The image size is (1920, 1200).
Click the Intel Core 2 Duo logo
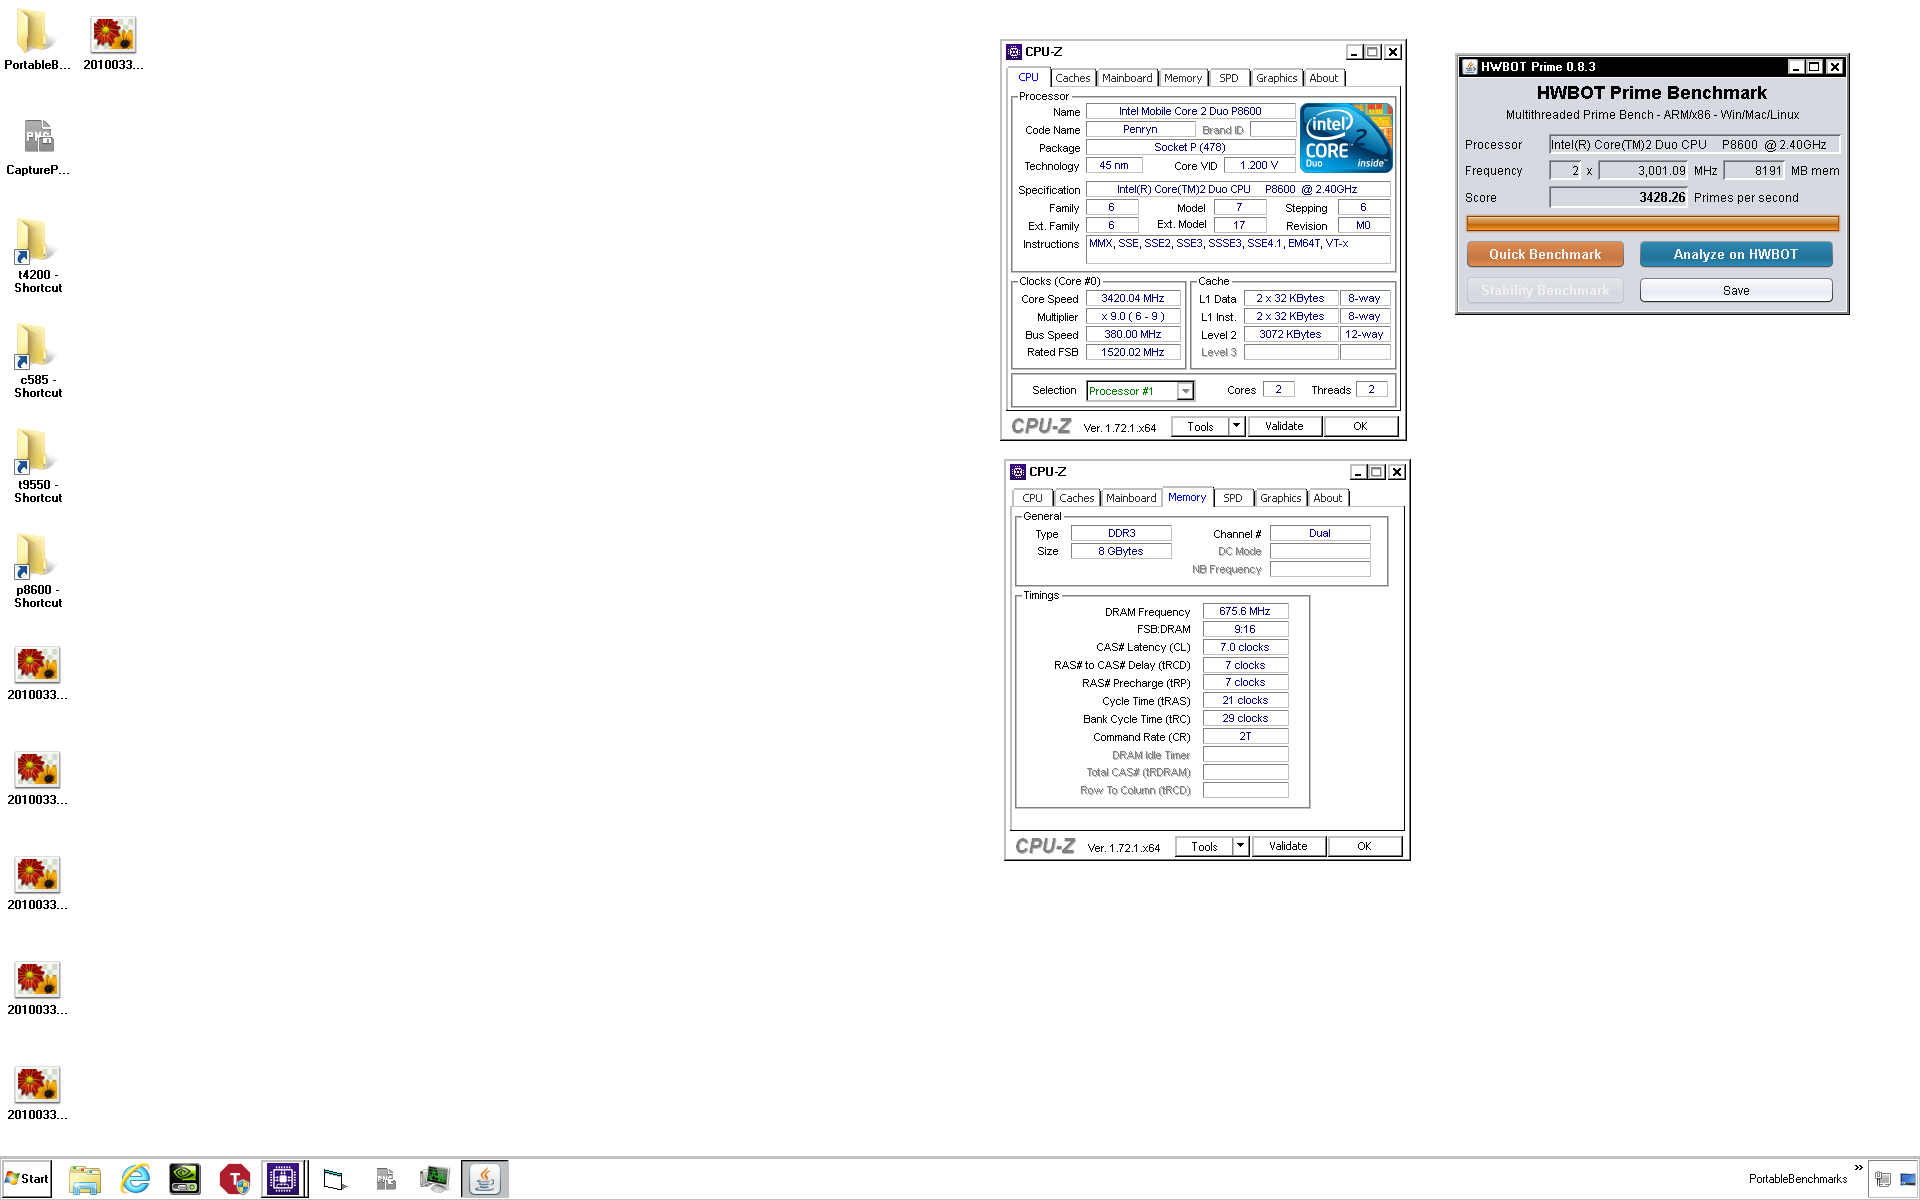1346,138
